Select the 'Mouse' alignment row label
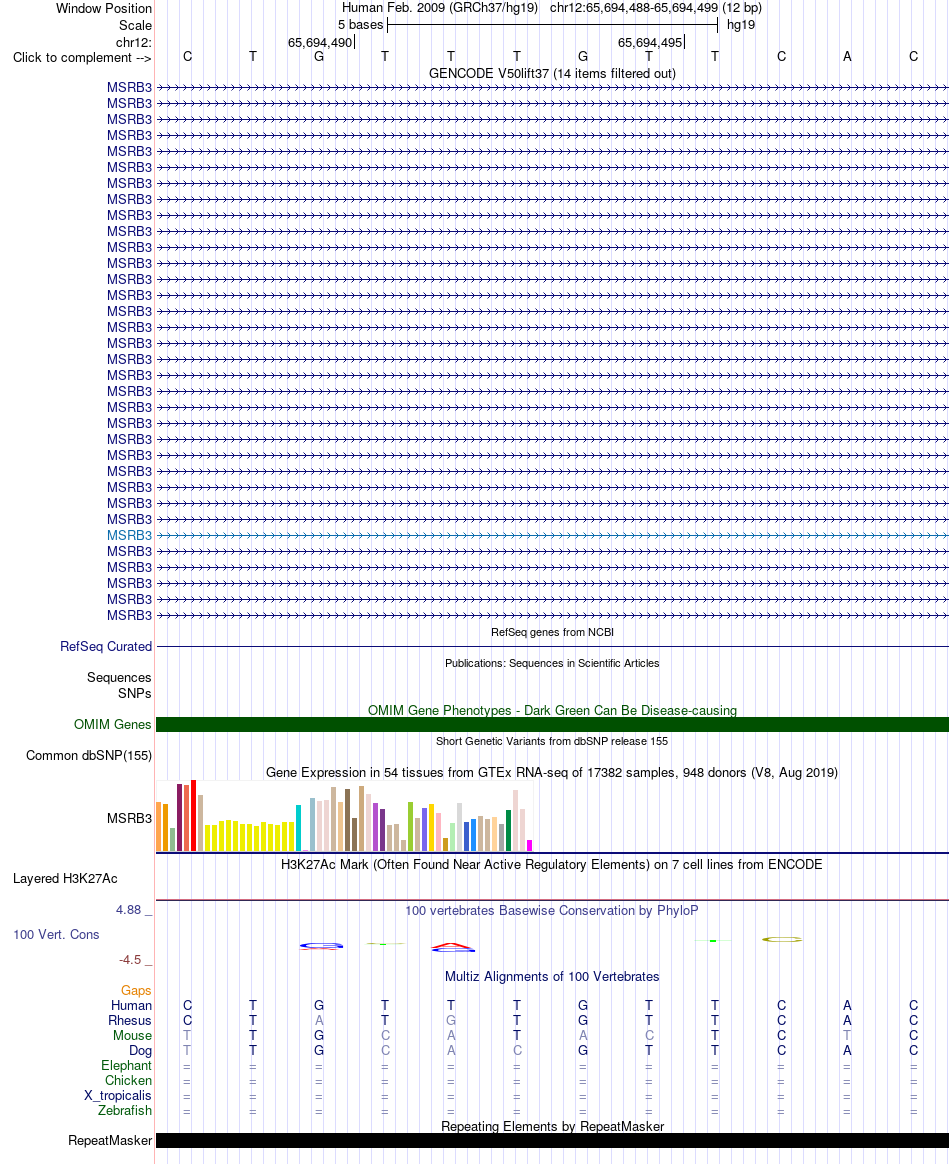Viewport: 950px width, 1164px height. pyautogui.click(x=132, y=1036)
